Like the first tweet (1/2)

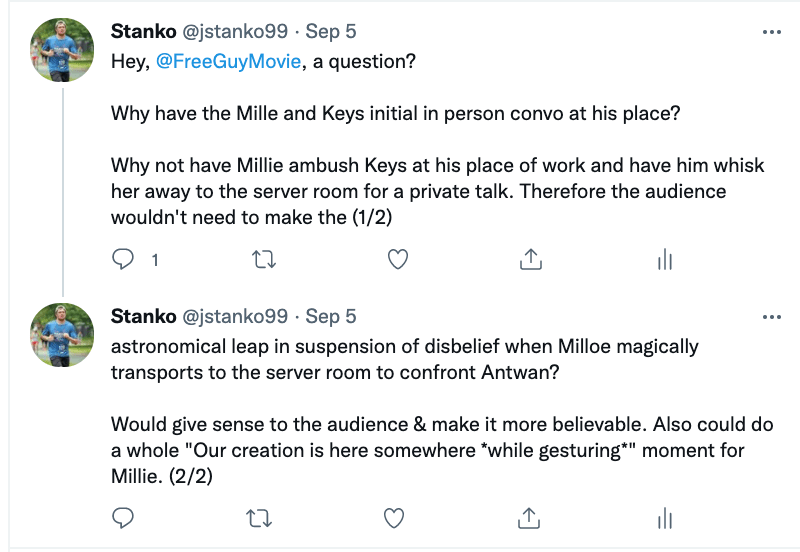tap(397, 260)
